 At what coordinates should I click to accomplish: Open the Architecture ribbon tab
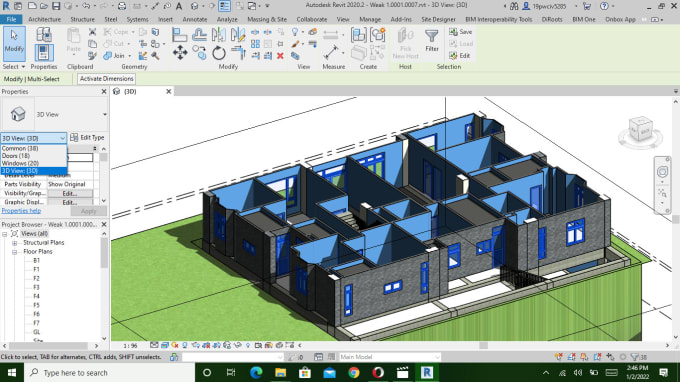coord(44,20)
